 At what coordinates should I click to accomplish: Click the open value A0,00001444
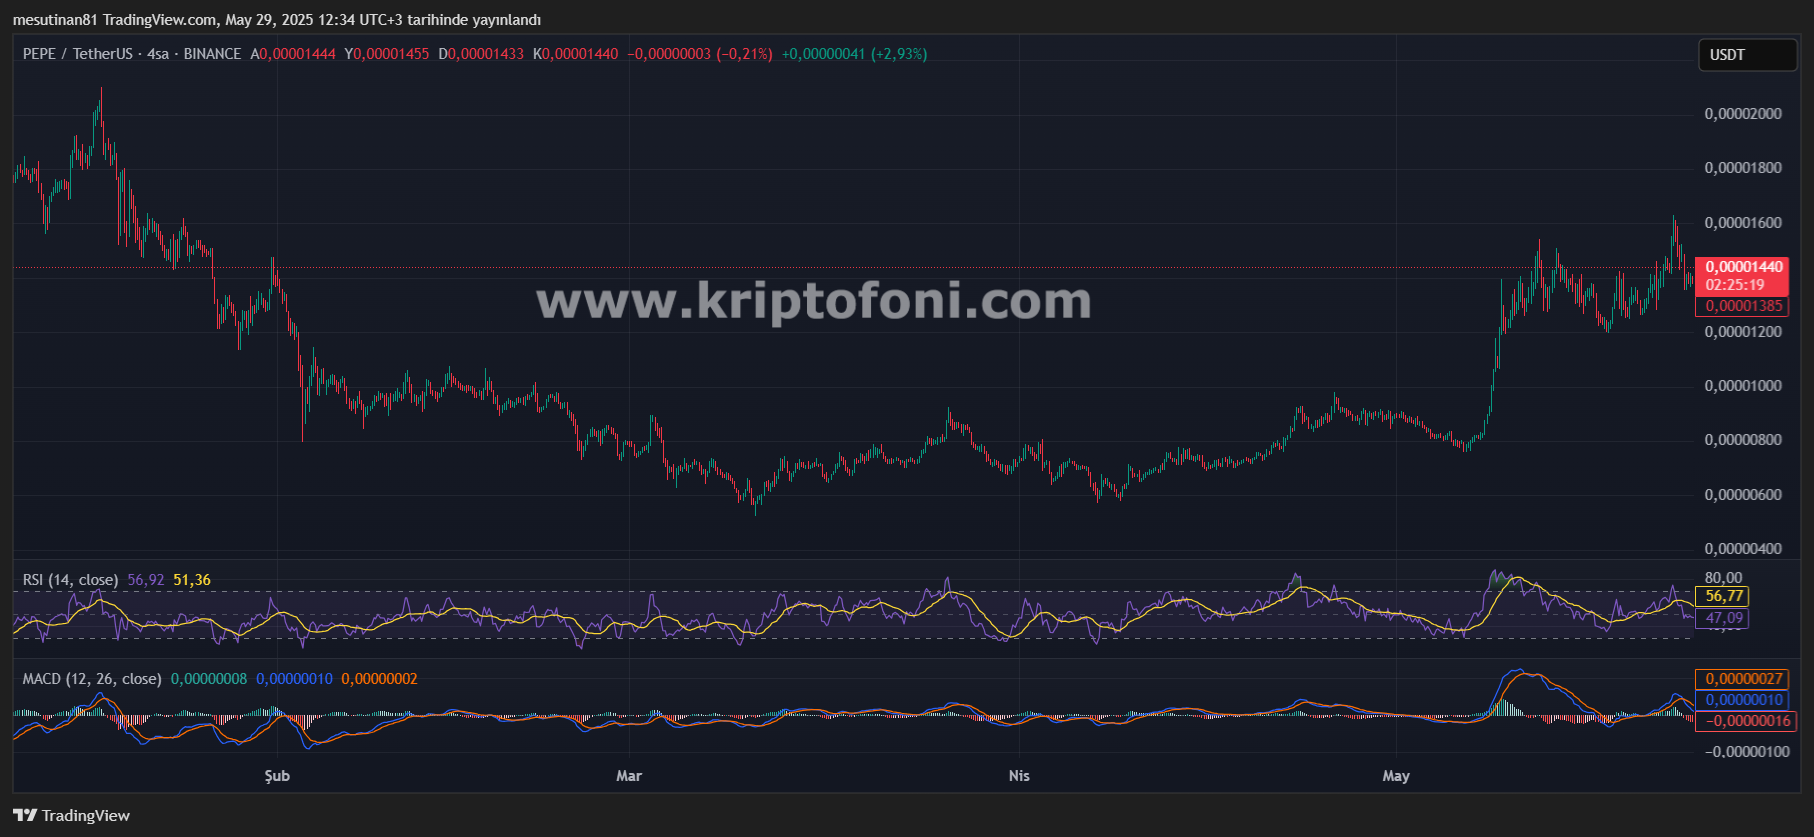click(x=293, y=54)
